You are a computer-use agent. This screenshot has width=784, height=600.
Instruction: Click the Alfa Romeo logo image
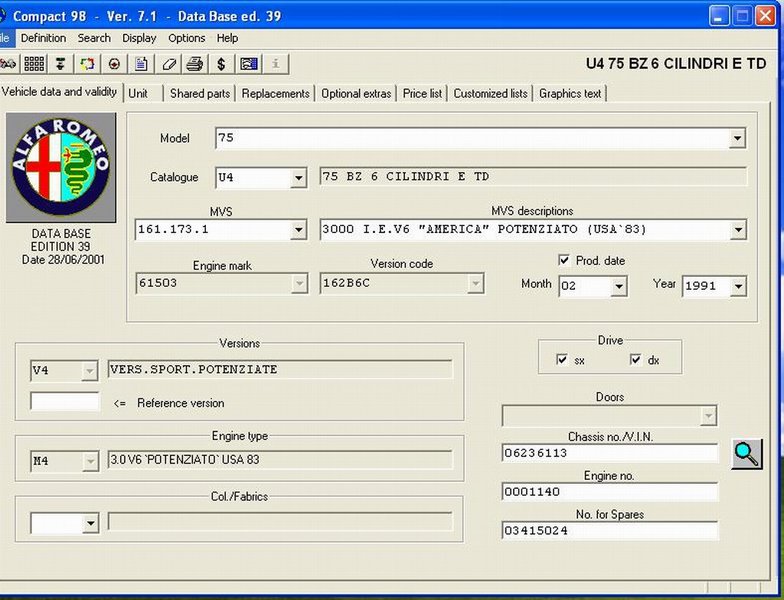pos(61,168)
